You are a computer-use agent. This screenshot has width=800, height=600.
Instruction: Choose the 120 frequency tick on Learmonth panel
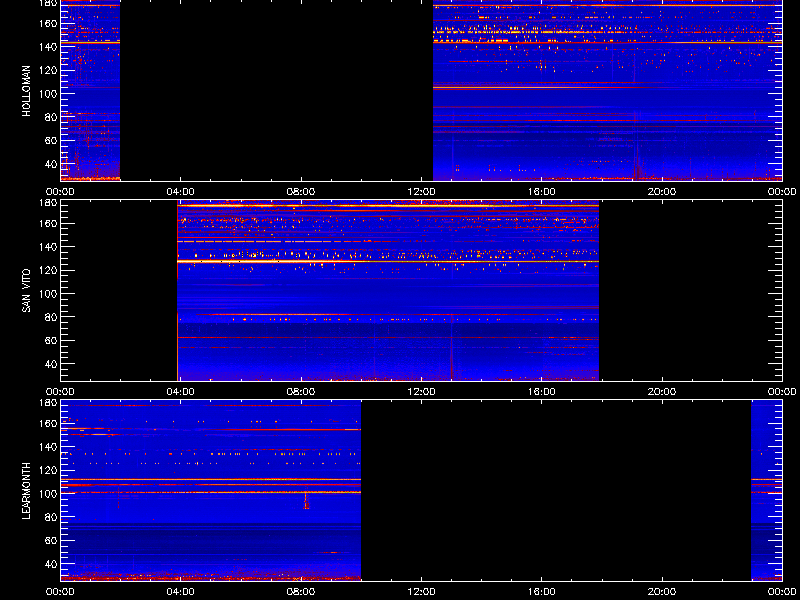[50, 470]
